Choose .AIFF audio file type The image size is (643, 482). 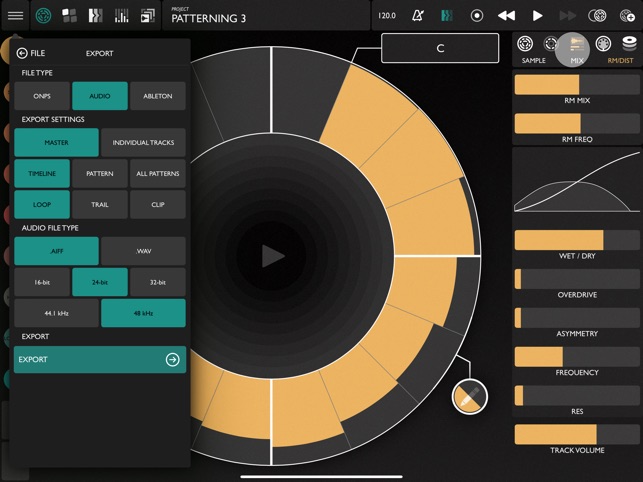57,251
